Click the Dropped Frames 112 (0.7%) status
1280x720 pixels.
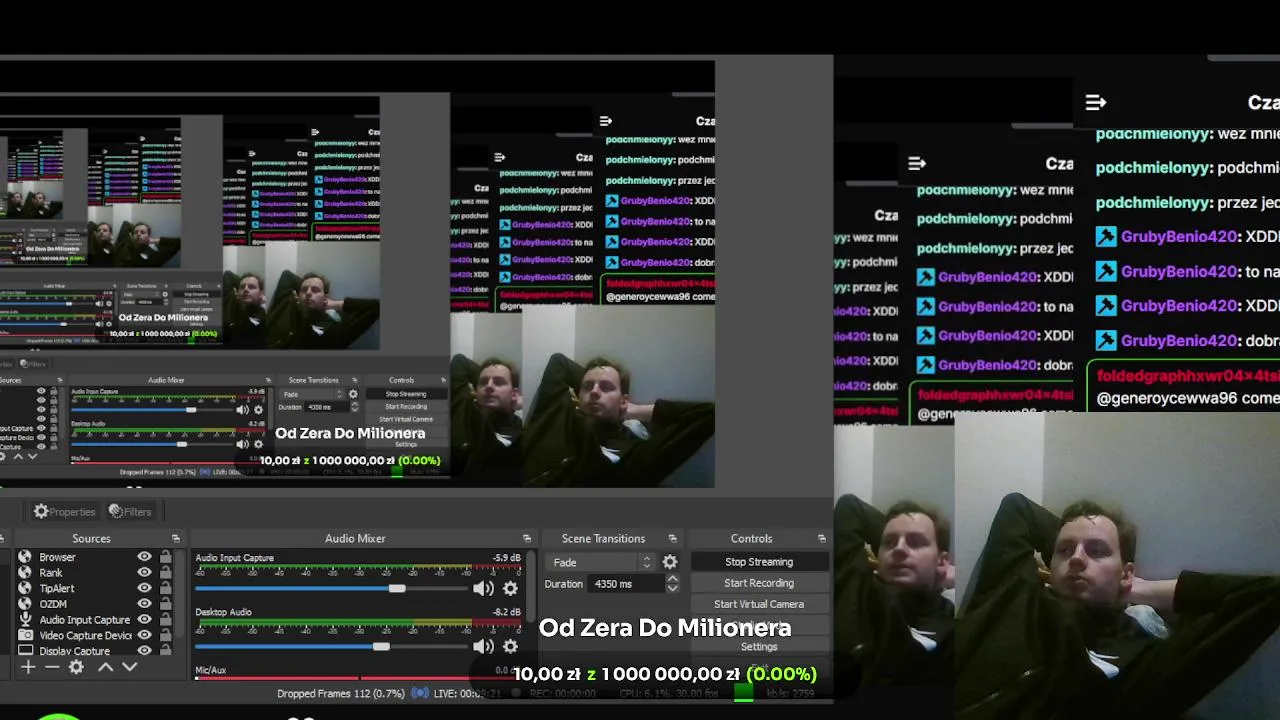(x=341, y=693)
